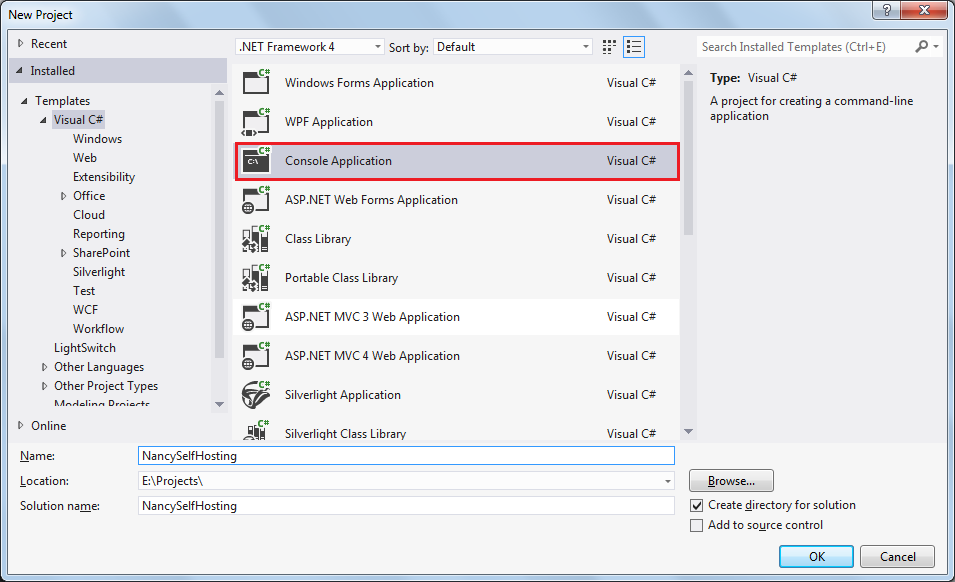Select the Web category under Visual C#
Viewport: 955px width, 582px height.
pyautogui.click(x=85, y=158)
